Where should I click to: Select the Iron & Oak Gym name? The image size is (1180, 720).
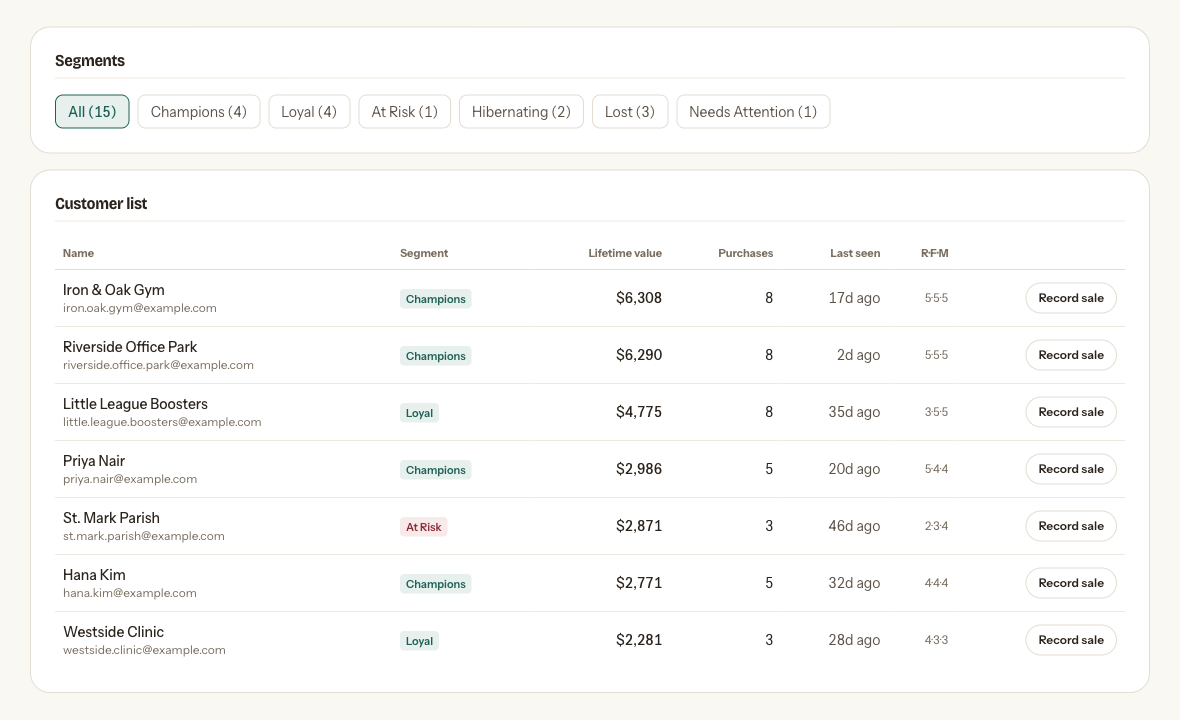tap(114, 290)
